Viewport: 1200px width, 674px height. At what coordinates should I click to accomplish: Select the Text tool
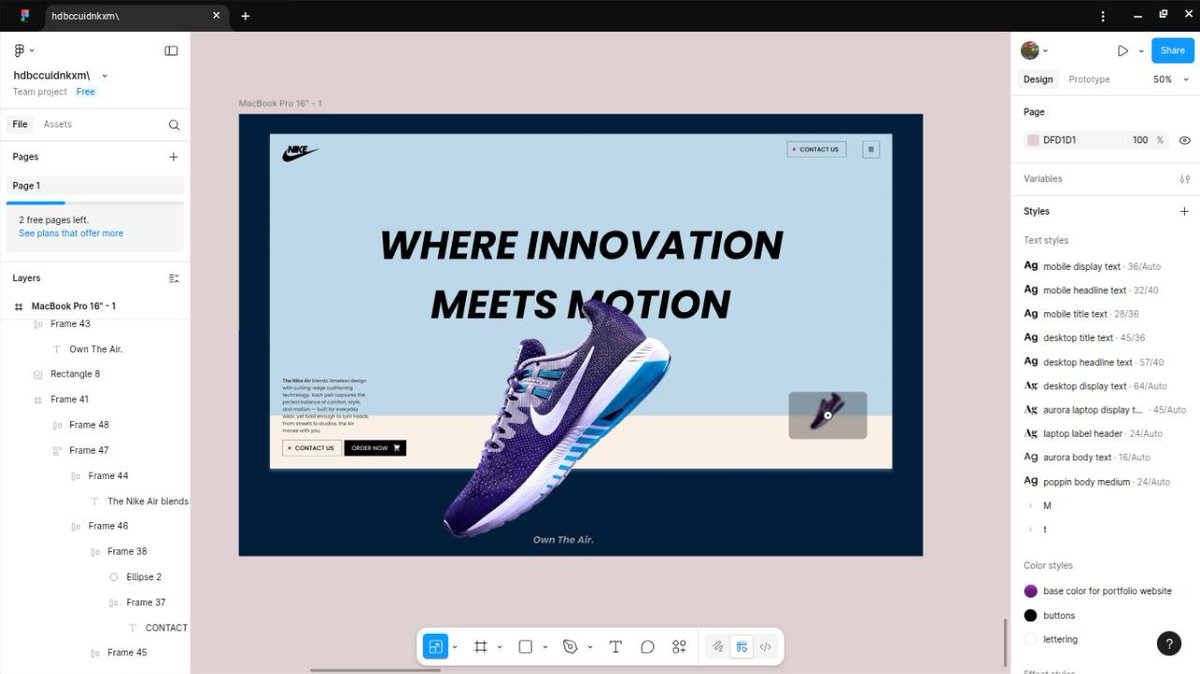point(615,646)
